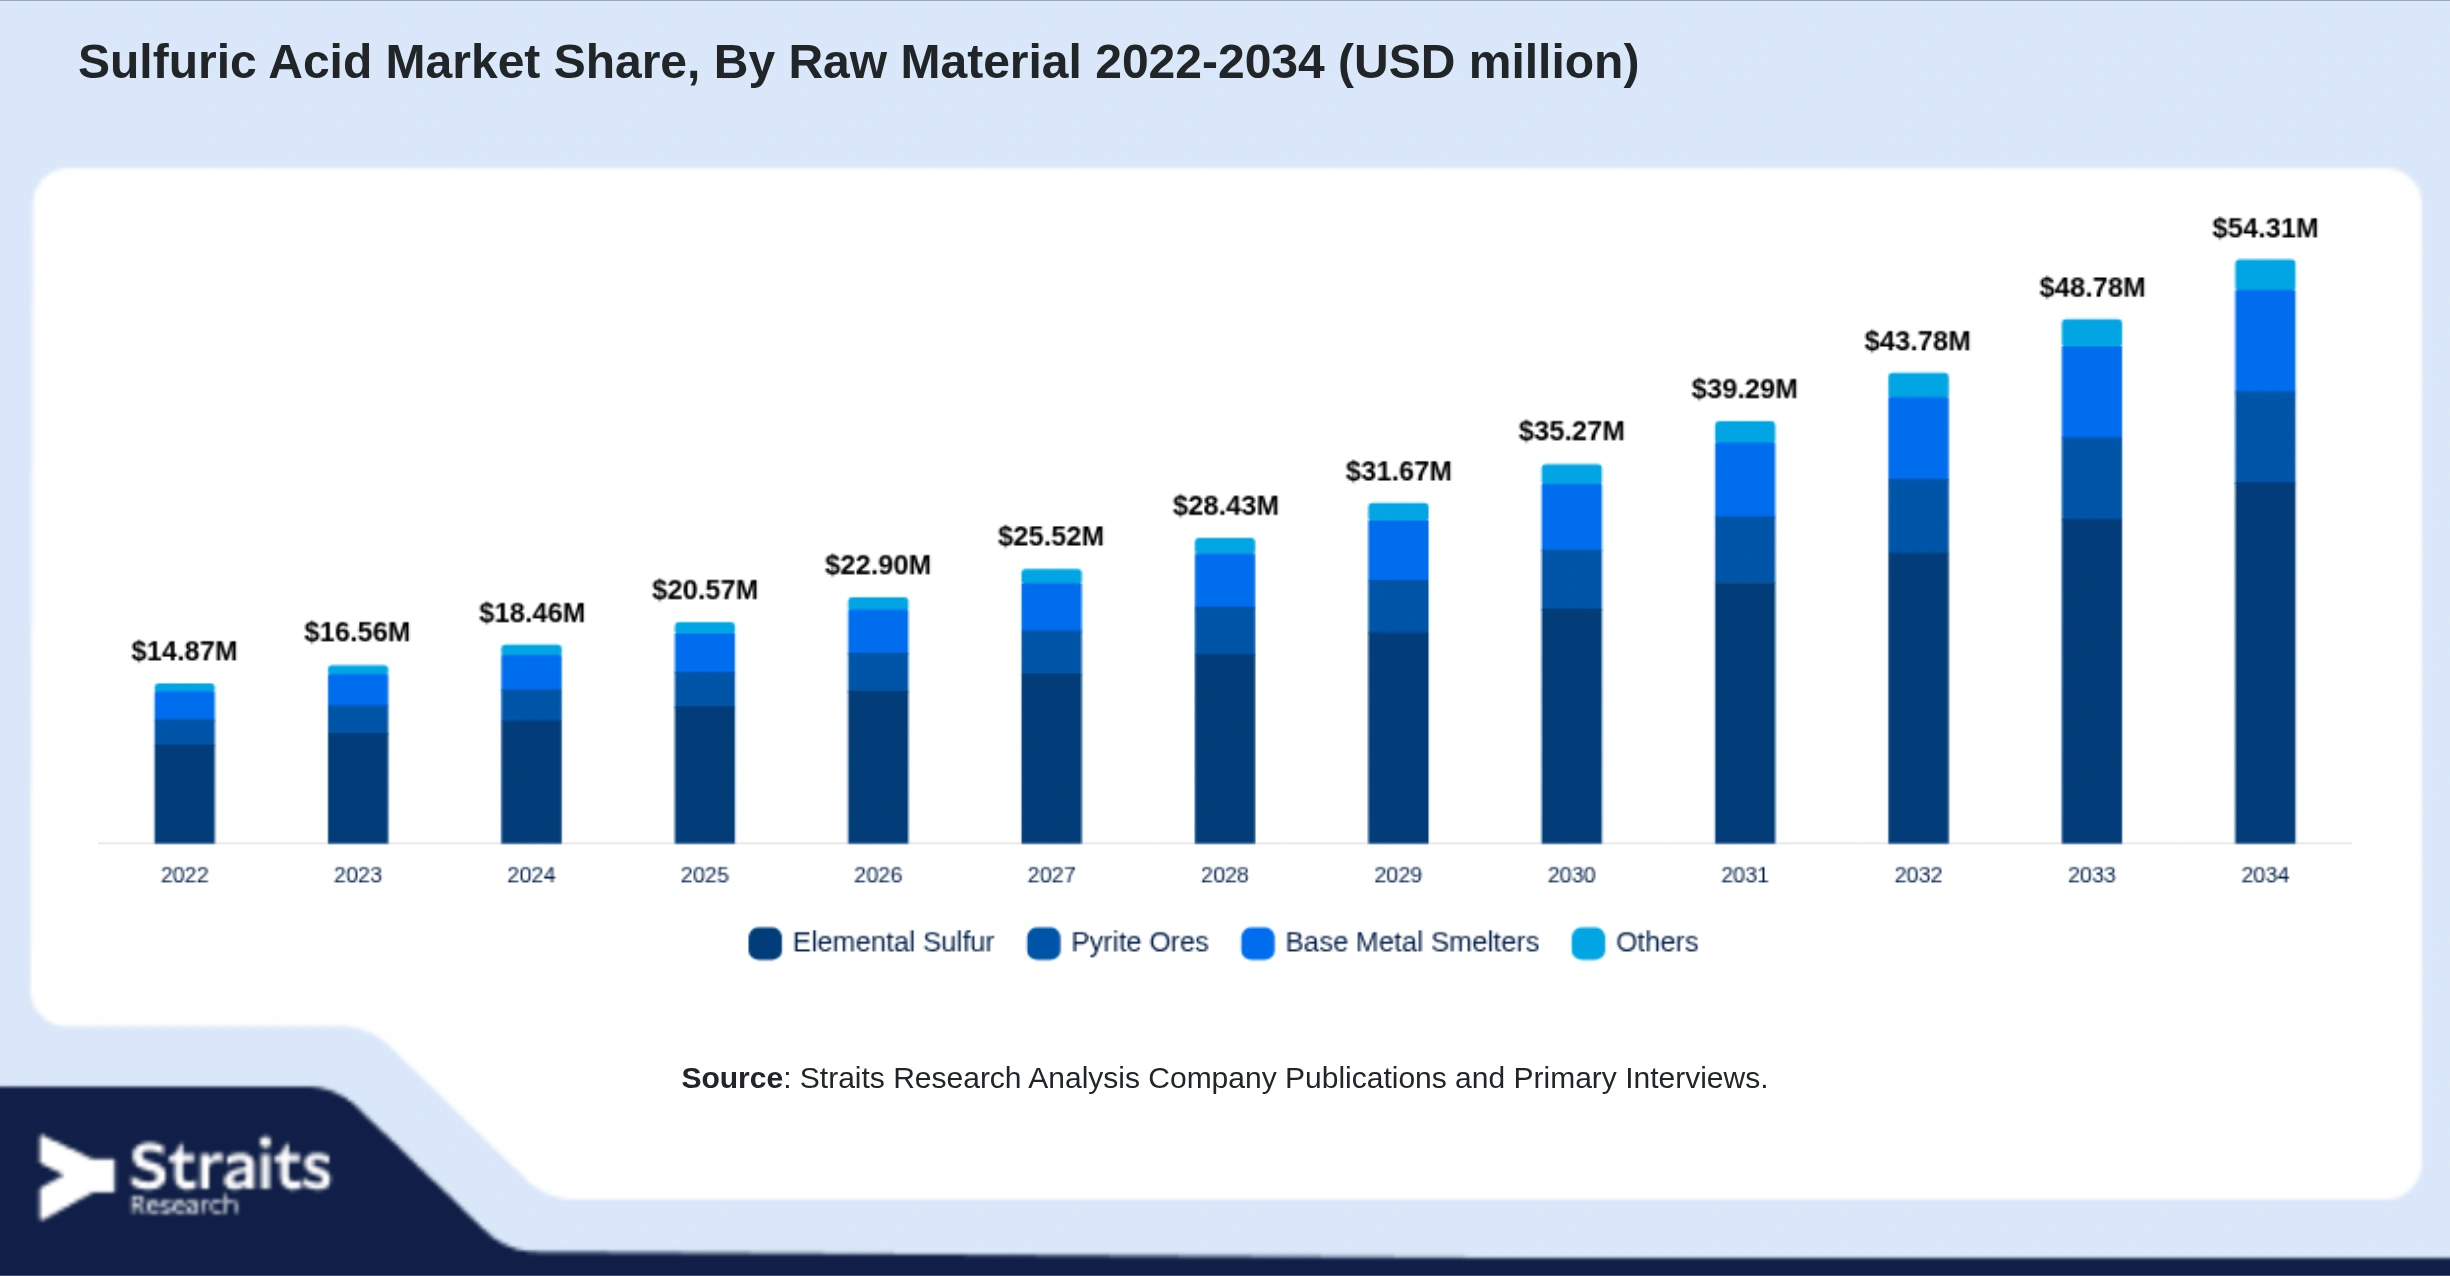This screenshot has height=1276, width=2450.
Task: Click the 2034 x-axis label
Action: pos(2265,875)
